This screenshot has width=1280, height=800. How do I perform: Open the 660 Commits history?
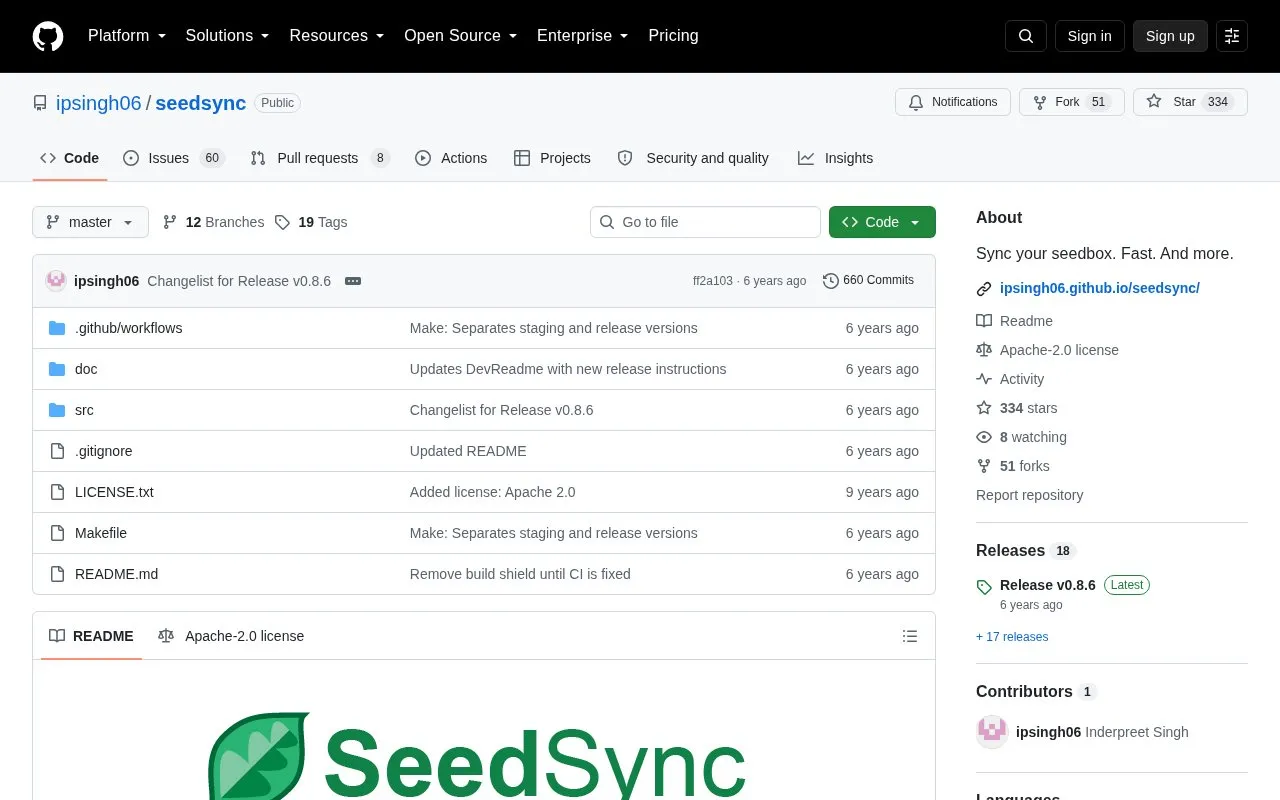tap(868, 281)
